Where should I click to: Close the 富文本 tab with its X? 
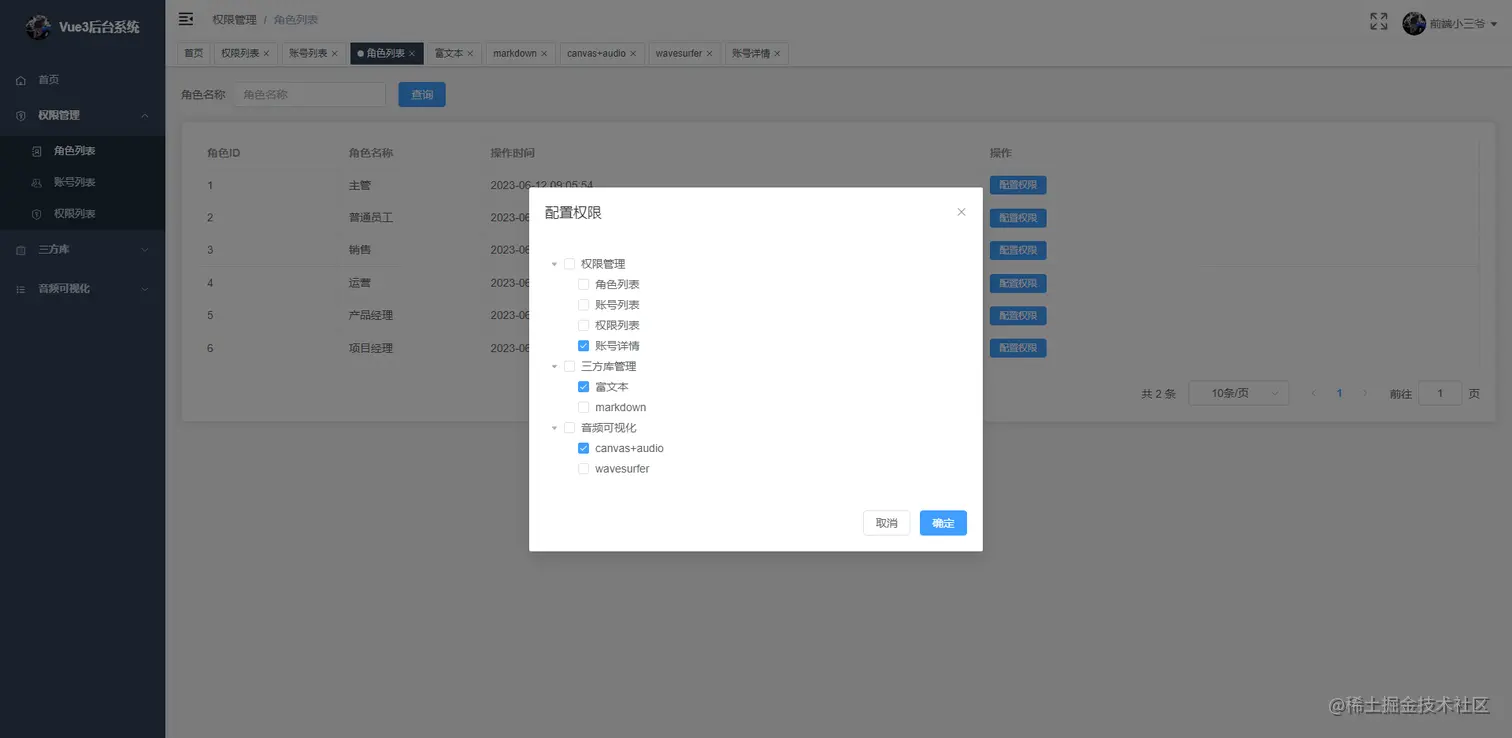click(x=470, y=53)
